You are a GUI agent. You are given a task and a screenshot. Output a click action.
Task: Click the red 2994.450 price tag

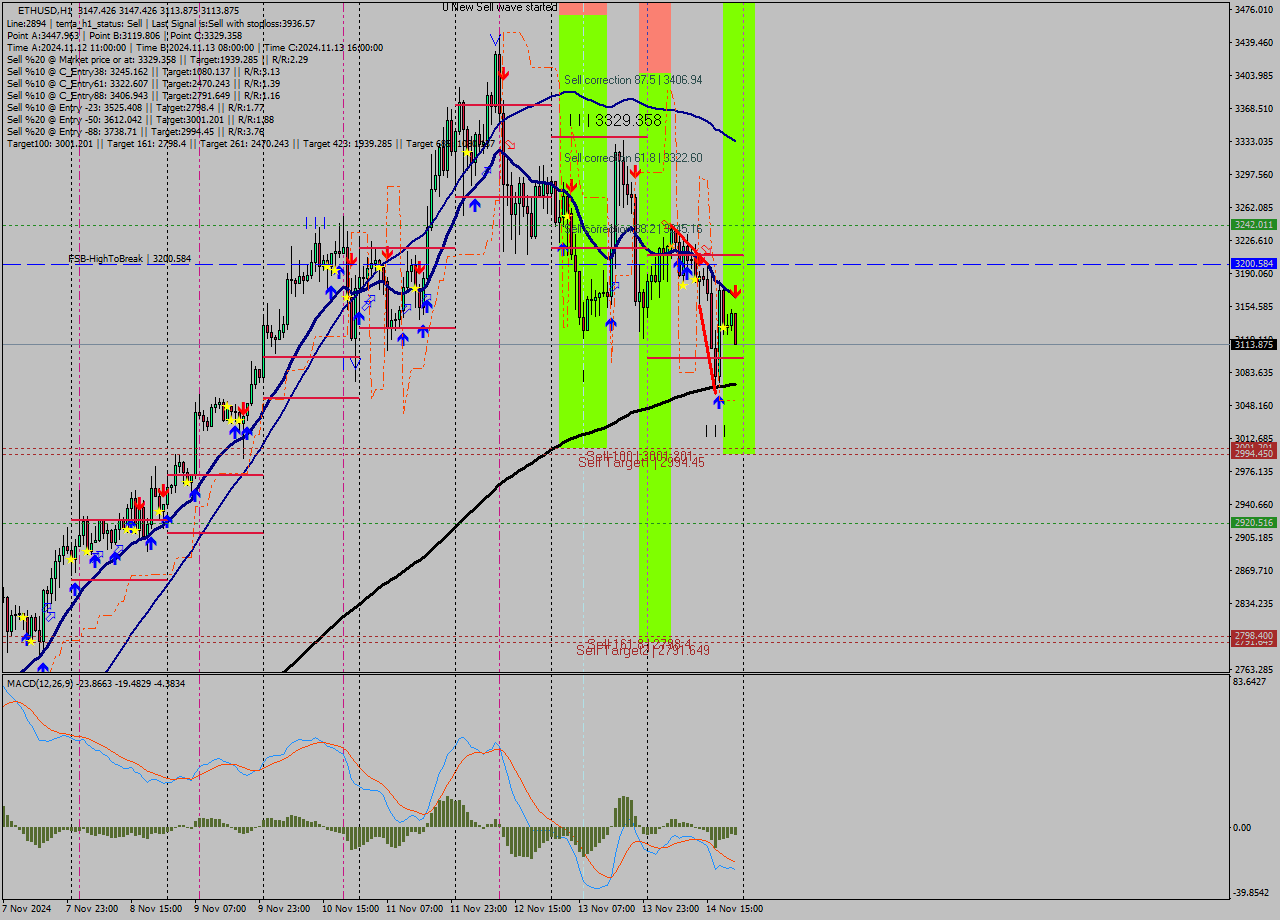1254,453
